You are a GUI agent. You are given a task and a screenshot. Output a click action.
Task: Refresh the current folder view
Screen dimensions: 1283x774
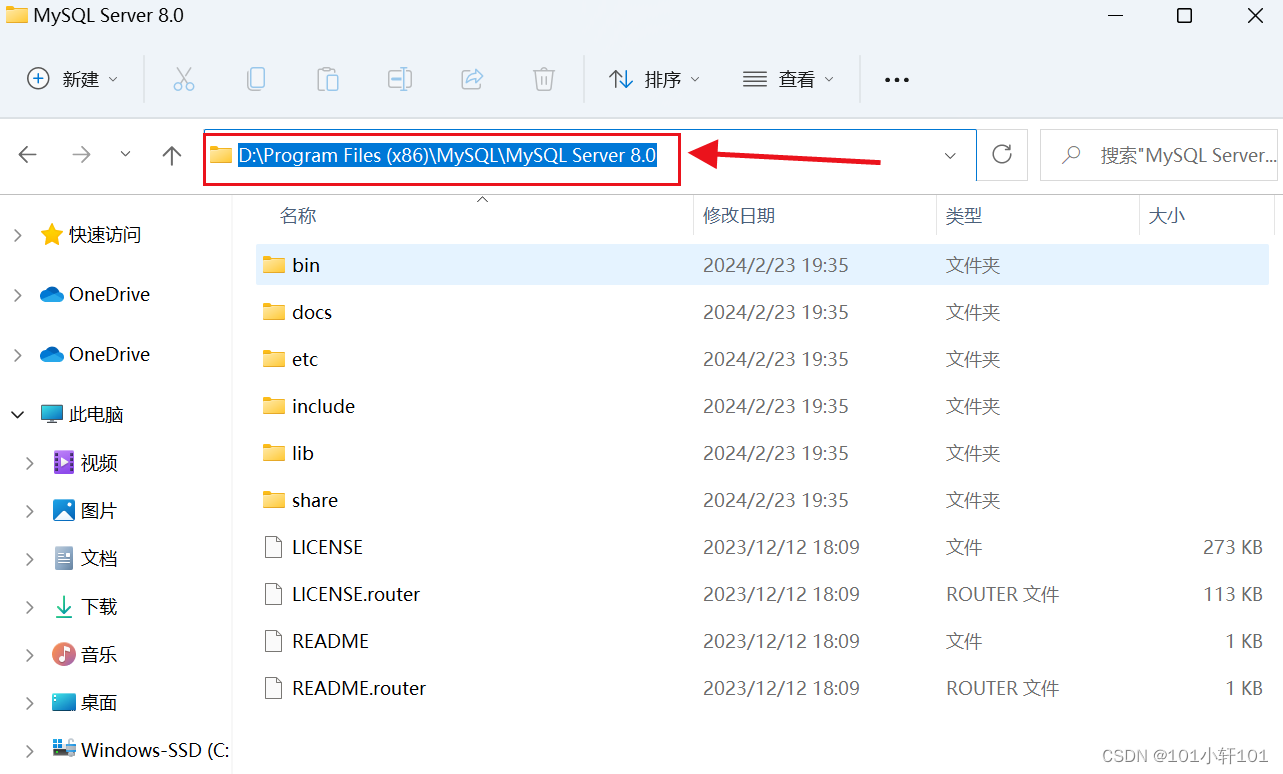pos(1002,154)
